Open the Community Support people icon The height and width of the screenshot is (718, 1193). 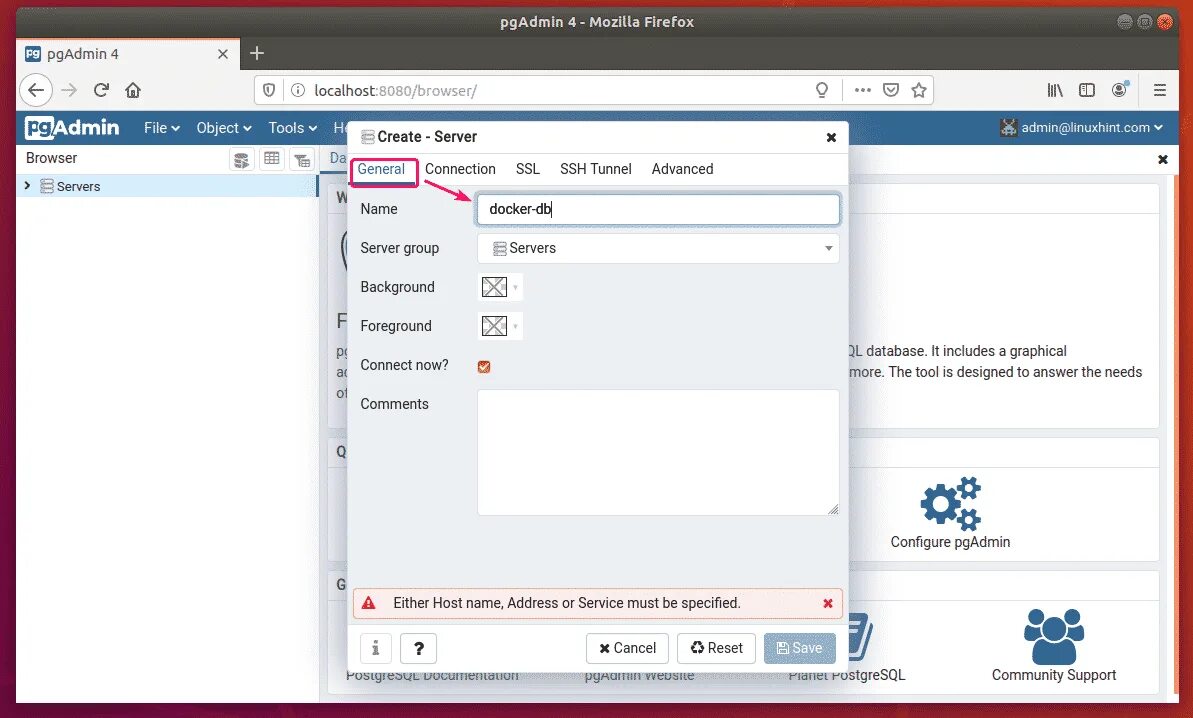(1054, 637)
